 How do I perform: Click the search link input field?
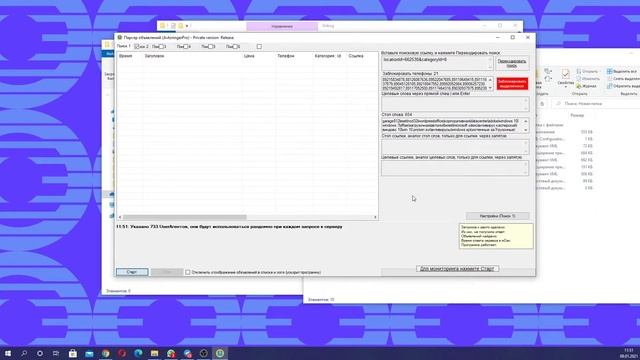[x=437, y=63]
